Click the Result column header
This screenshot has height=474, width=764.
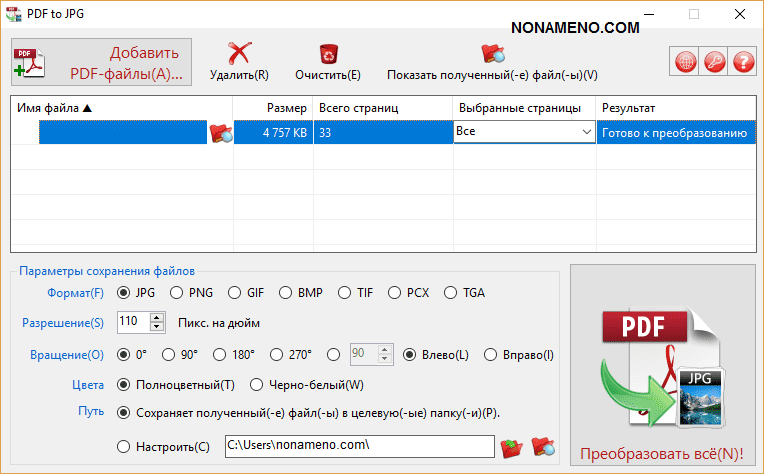click(676, 107)
